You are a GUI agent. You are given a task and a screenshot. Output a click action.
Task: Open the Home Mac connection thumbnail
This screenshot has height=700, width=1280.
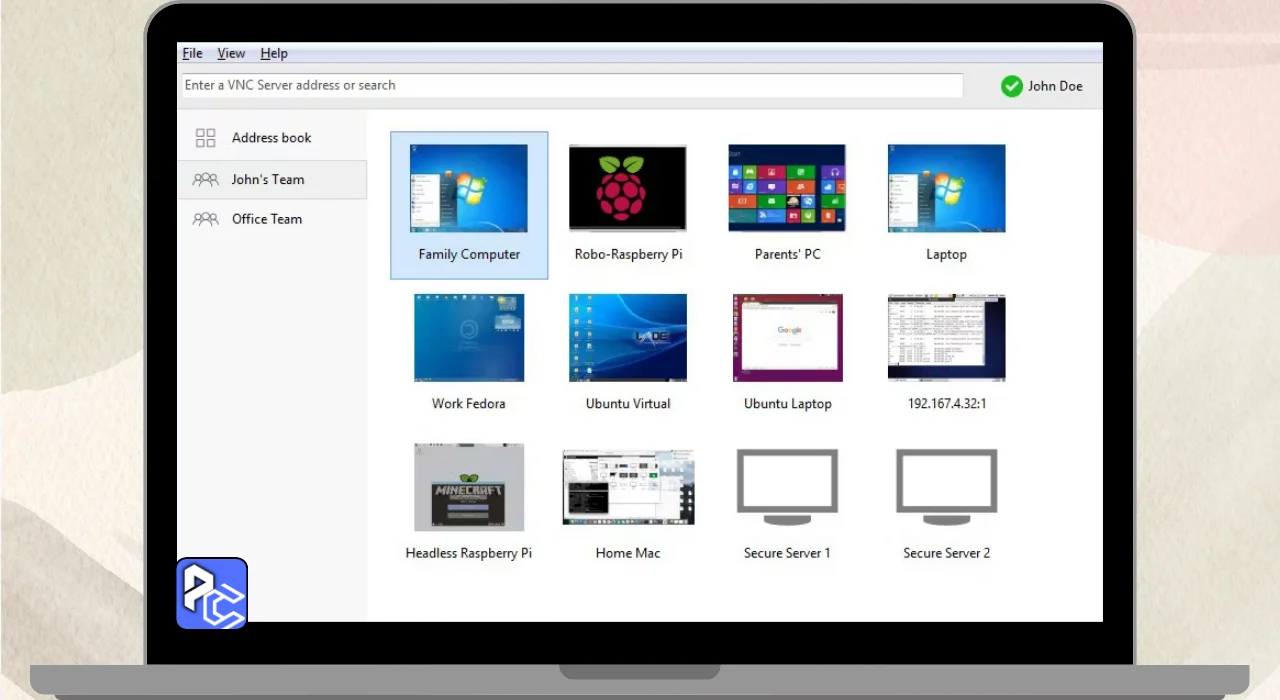(x=628, y=487)
